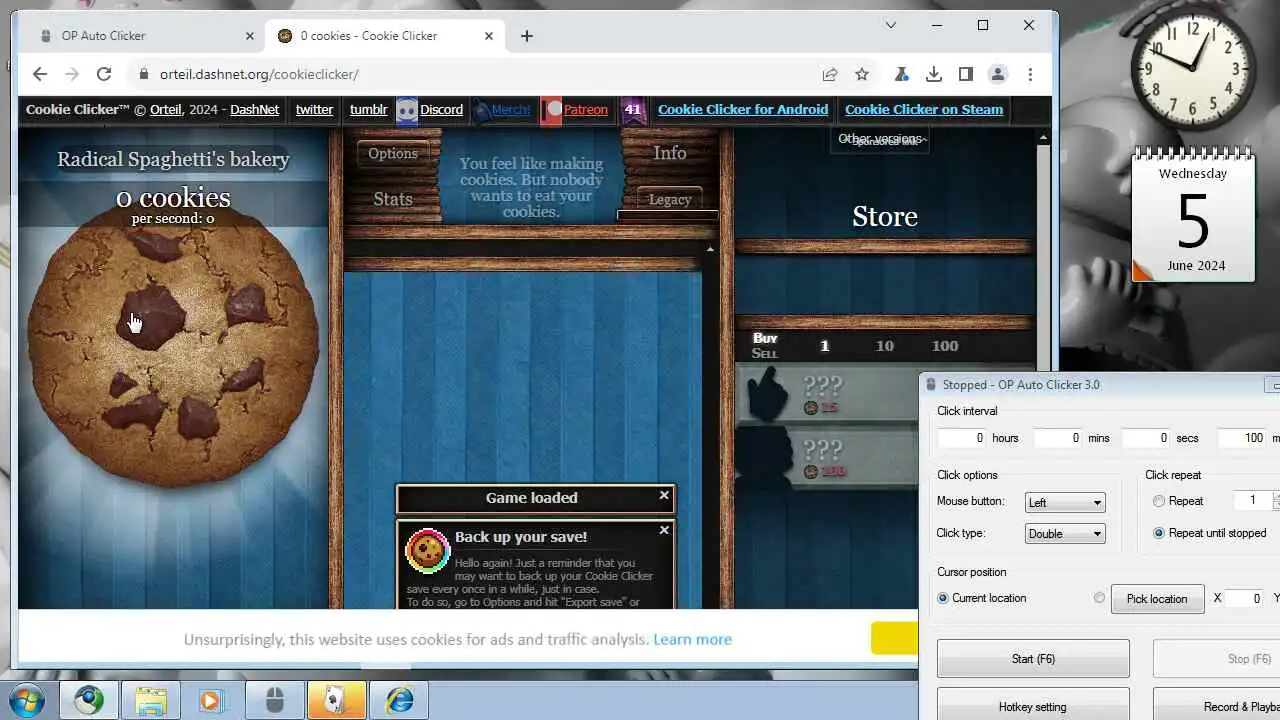Set buy amount to 1
The image size is (1280, 720).
[x=825, y=346]
